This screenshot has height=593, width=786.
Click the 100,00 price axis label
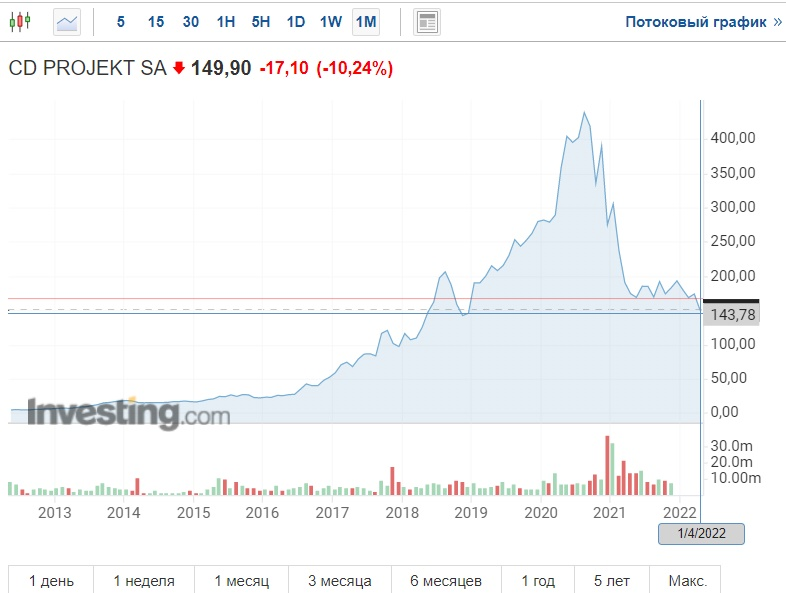[x=732, y=344]
